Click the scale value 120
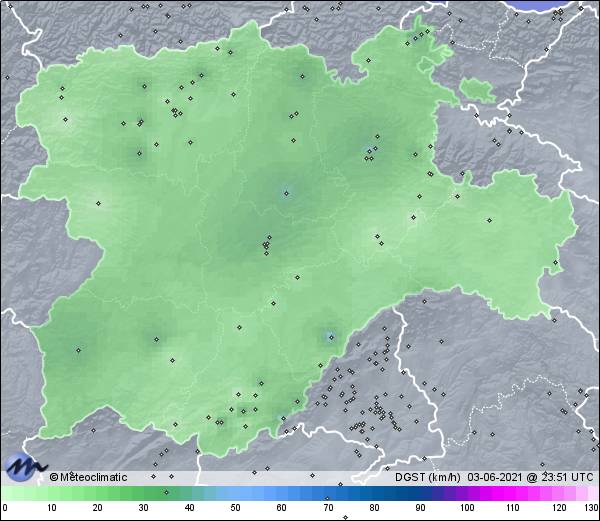The image size is (600, 521). tap(559, 508)
